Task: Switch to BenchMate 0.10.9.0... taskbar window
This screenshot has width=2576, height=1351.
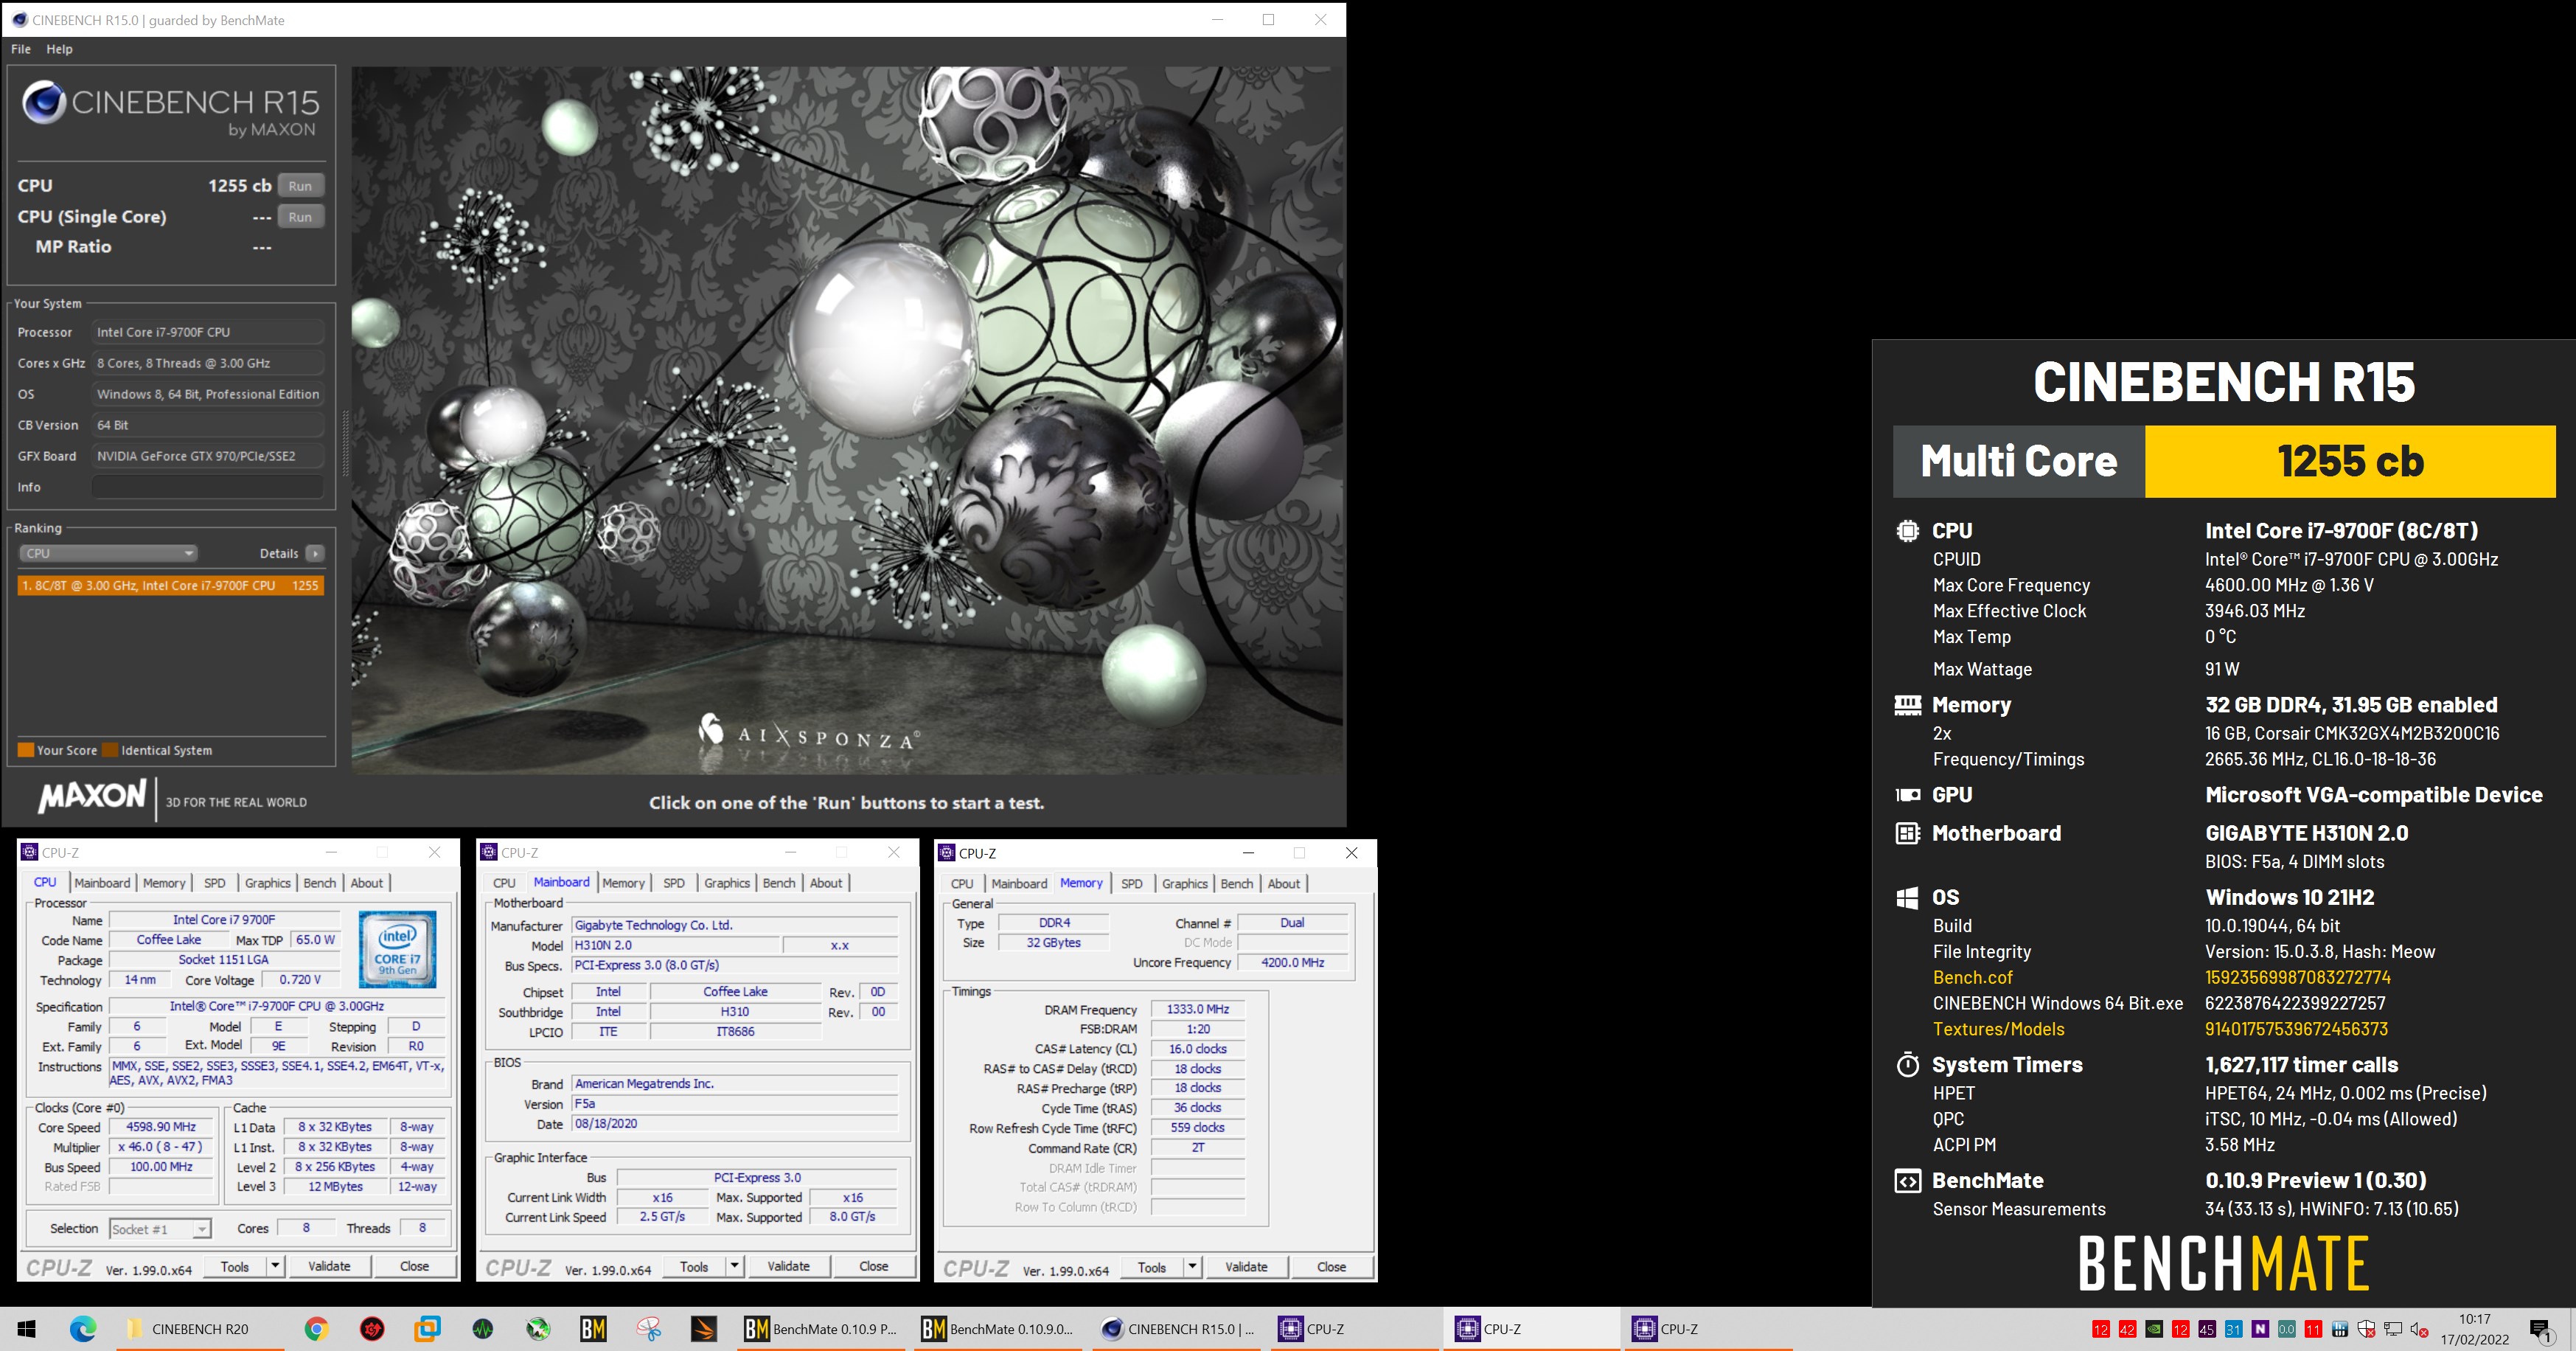Action: [x=999, y=1329]
